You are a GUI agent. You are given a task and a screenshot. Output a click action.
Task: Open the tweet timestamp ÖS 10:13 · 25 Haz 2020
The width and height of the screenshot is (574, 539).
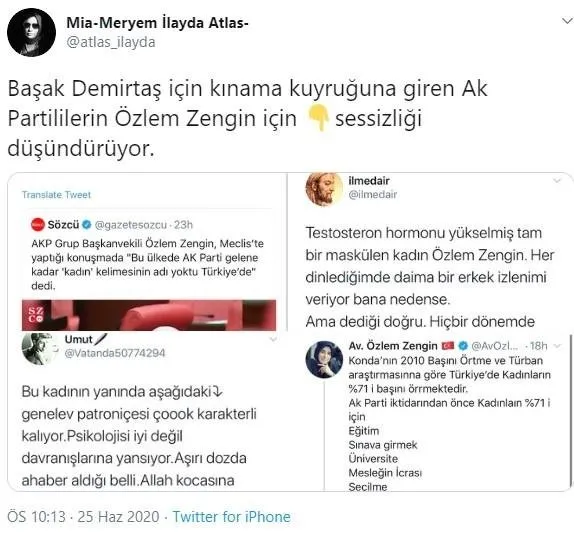pyautogui.click(x=83, y=517)
